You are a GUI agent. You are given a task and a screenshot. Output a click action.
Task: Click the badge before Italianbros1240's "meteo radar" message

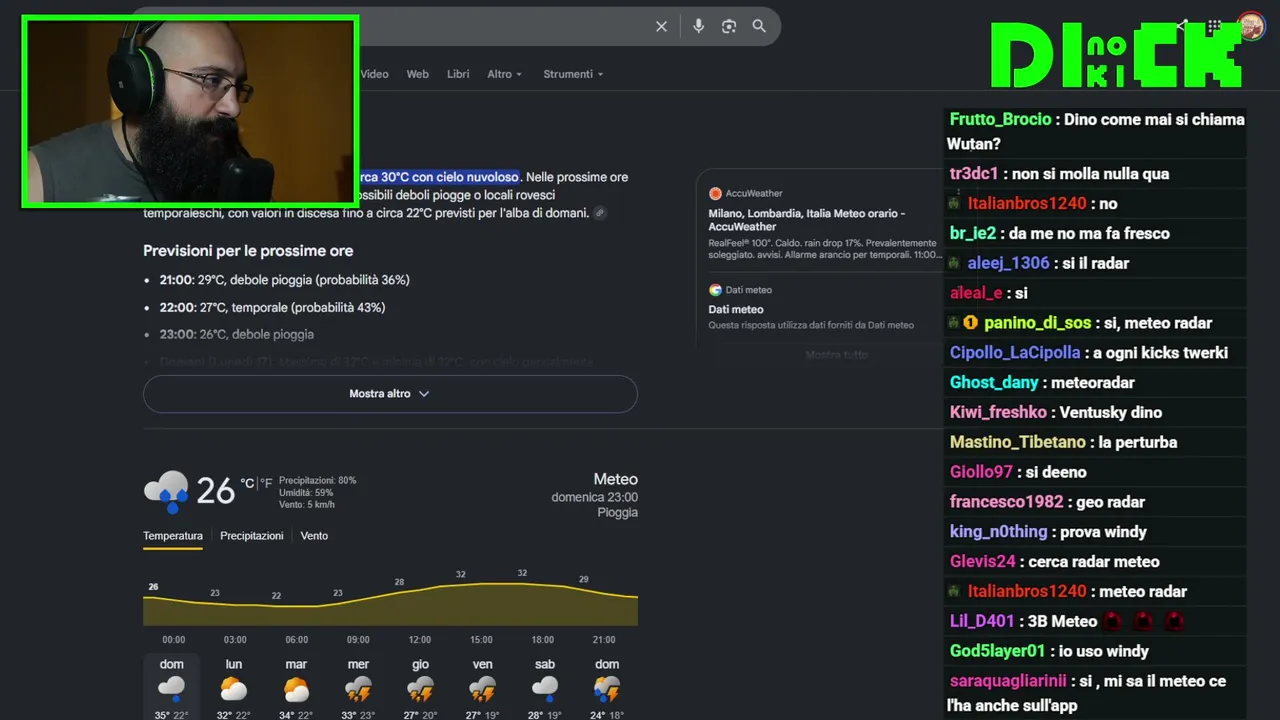[955, 591]
